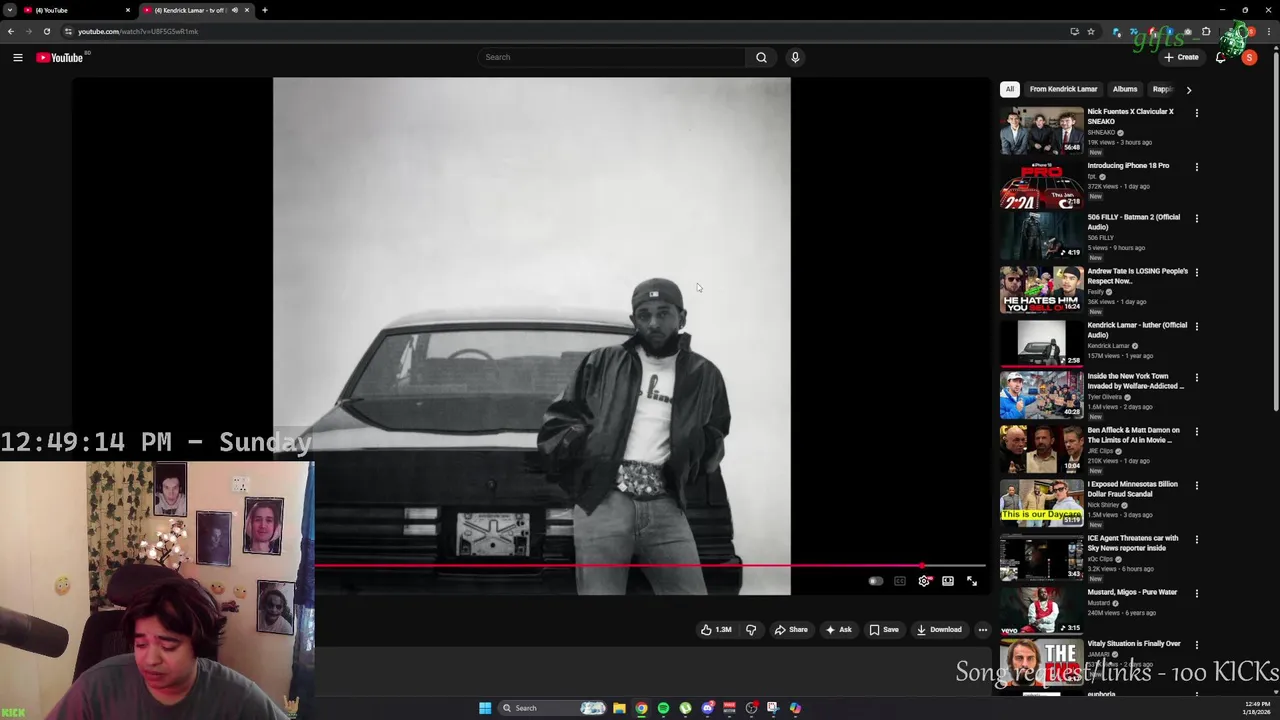Switch to the first YouTube browser tab
This screenshot has width=1280, height=720.
click(78, 10)
